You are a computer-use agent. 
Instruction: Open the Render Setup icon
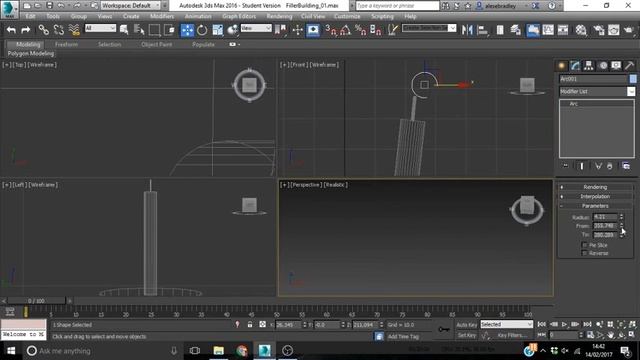(x=599, y=30)
